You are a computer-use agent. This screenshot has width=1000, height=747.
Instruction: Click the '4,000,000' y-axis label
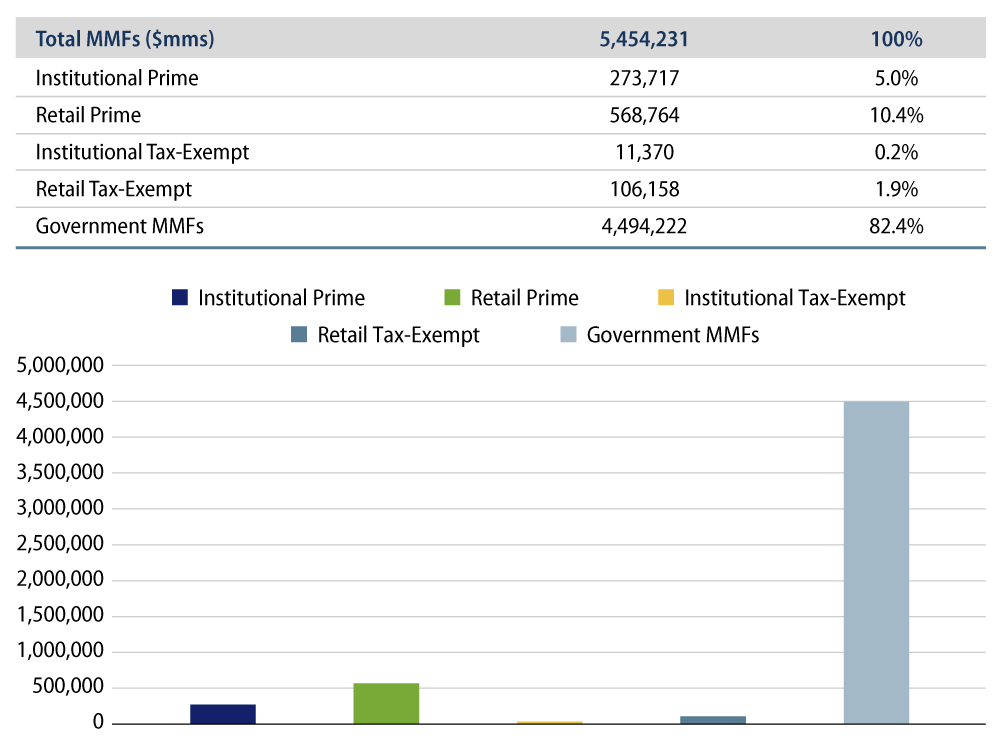tap(60, 436)
